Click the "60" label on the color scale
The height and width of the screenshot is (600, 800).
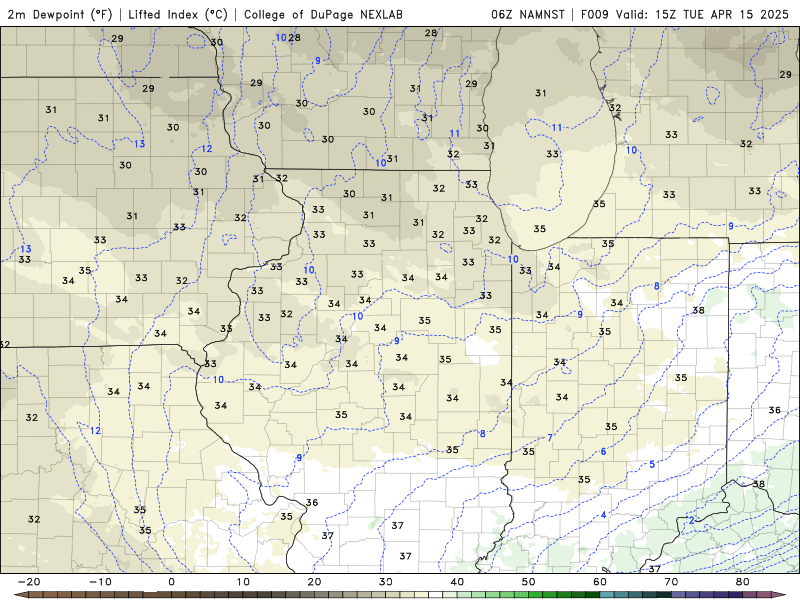click(x=600, y=582)
